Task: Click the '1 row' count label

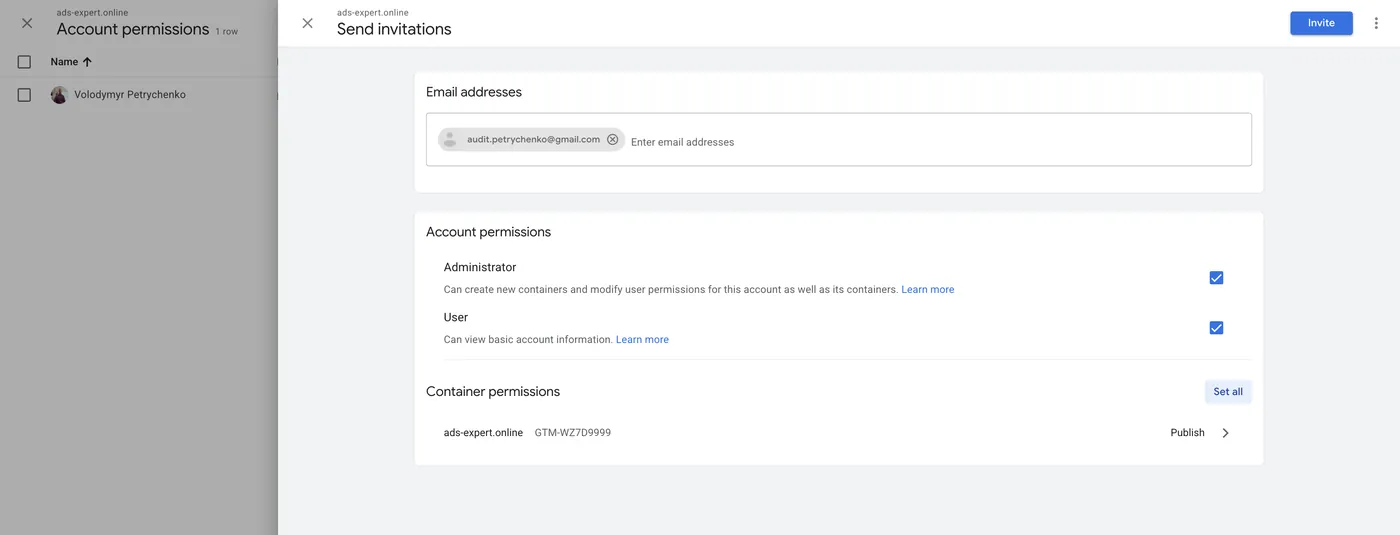Action: 227,32
